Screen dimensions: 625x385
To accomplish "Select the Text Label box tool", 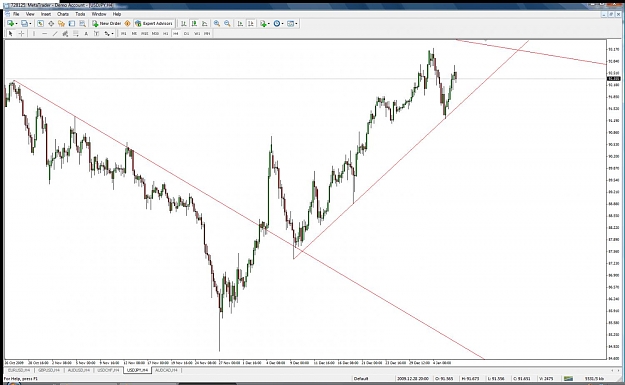I will 96,33.
